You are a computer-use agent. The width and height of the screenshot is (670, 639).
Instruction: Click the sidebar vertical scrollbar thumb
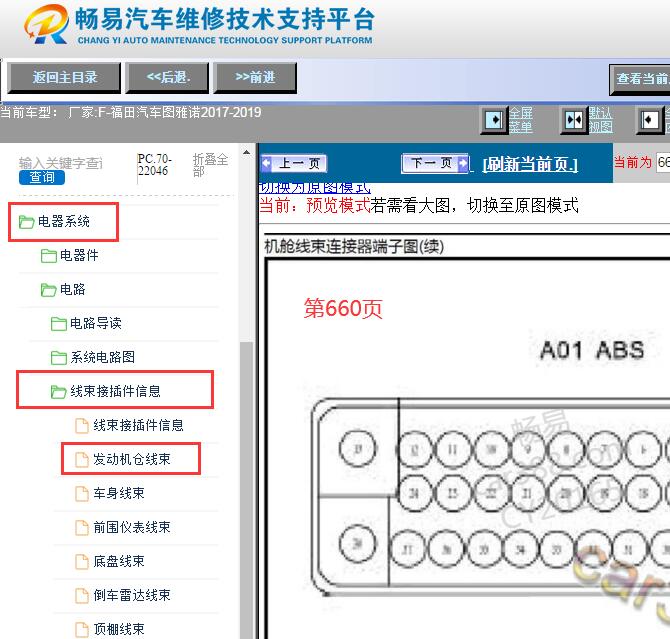point(247,490)
